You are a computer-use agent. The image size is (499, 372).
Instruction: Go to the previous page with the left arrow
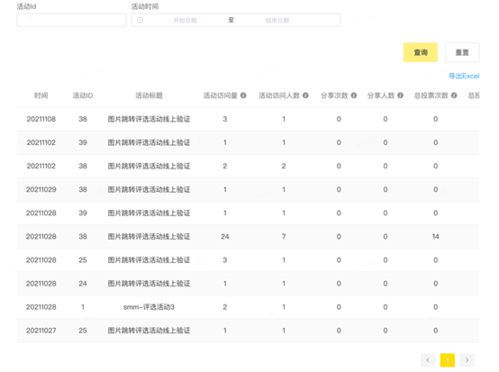(428, 360)
